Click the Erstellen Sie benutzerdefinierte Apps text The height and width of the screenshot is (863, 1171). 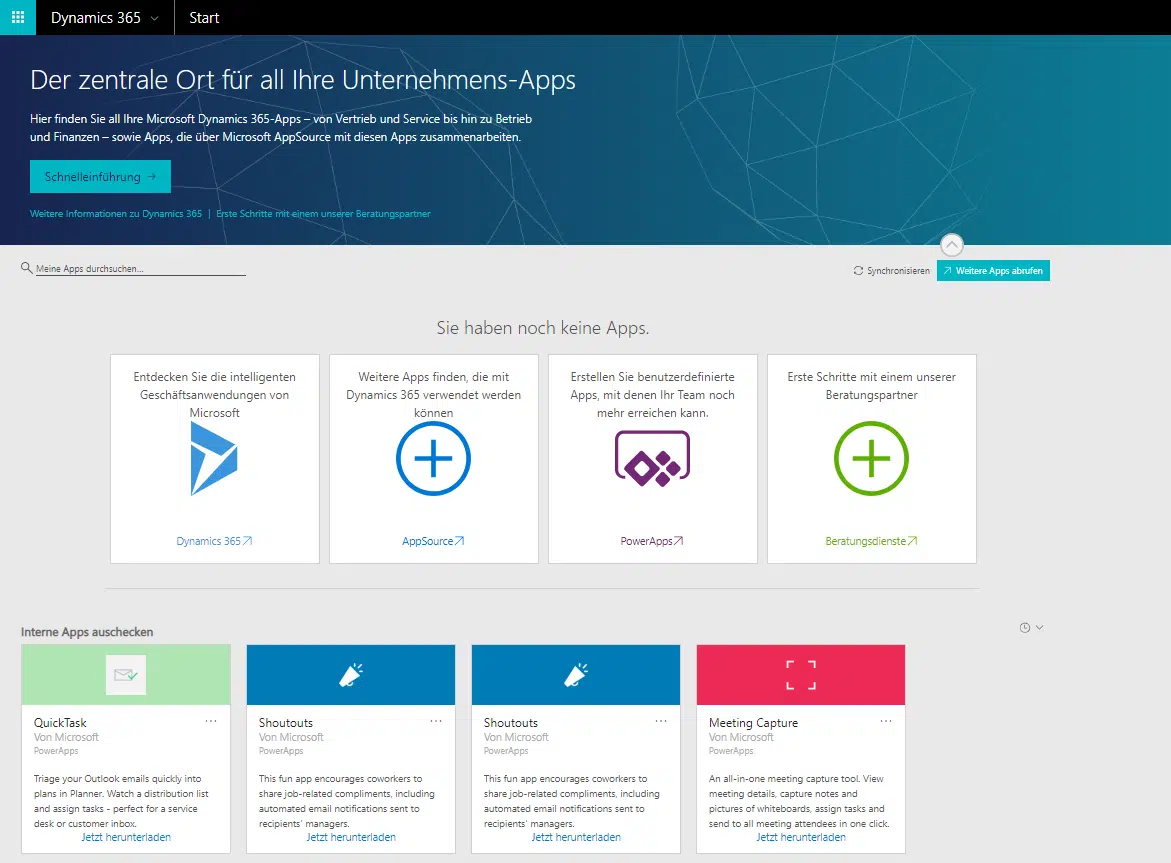tap(653, 395)
